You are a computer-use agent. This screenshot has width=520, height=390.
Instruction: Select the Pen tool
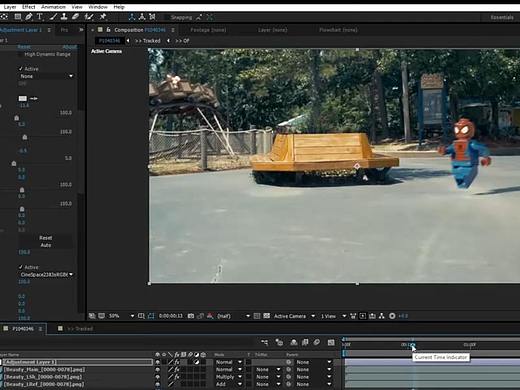click(29, 16)
